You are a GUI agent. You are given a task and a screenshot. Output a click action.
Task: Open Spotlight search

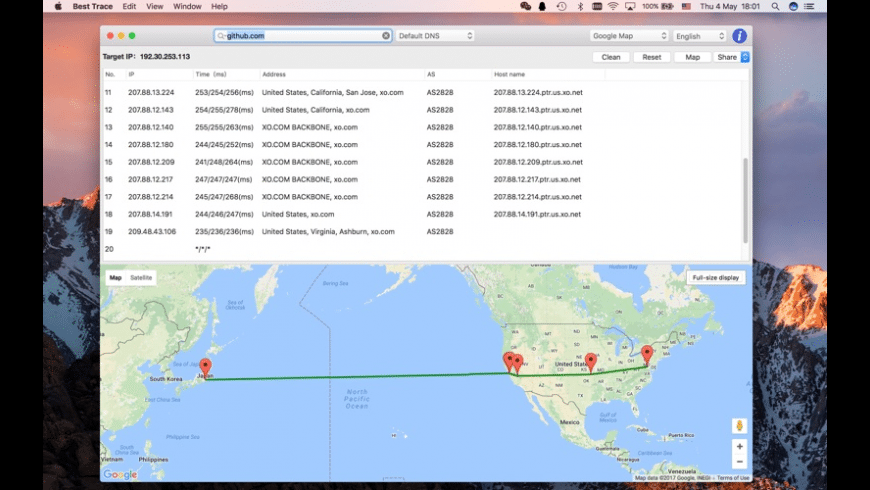(x=775, y=6)
